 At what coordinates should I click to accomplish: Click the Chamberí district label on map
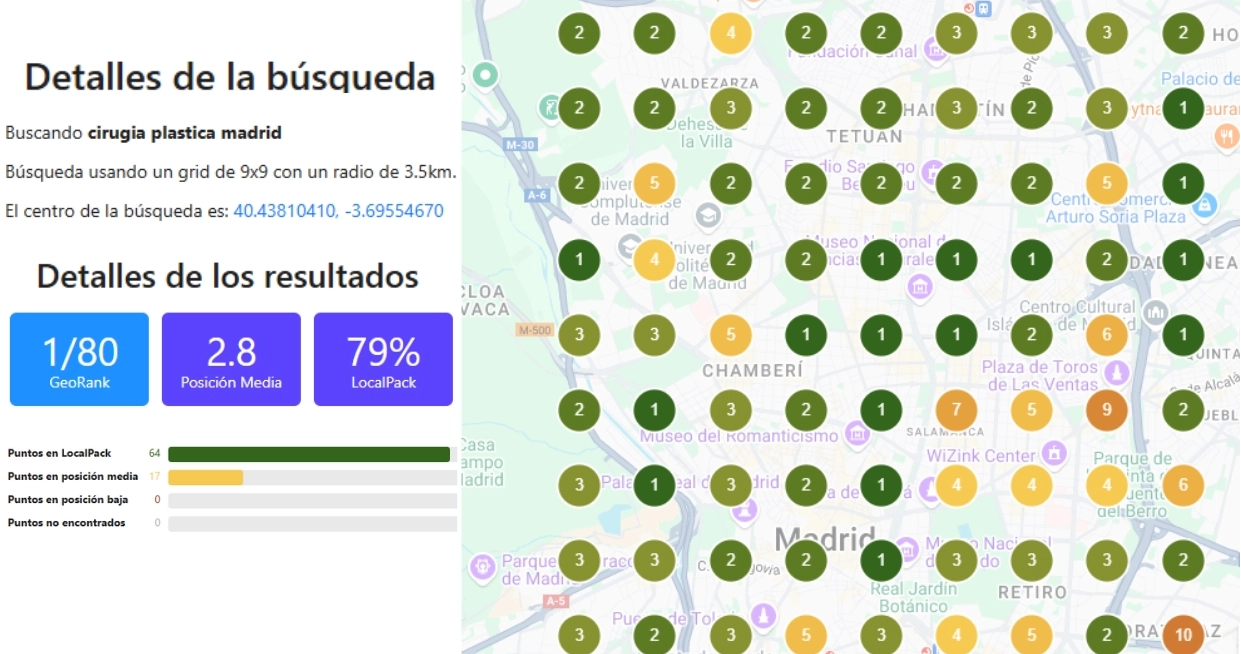(x=752, y=371)
